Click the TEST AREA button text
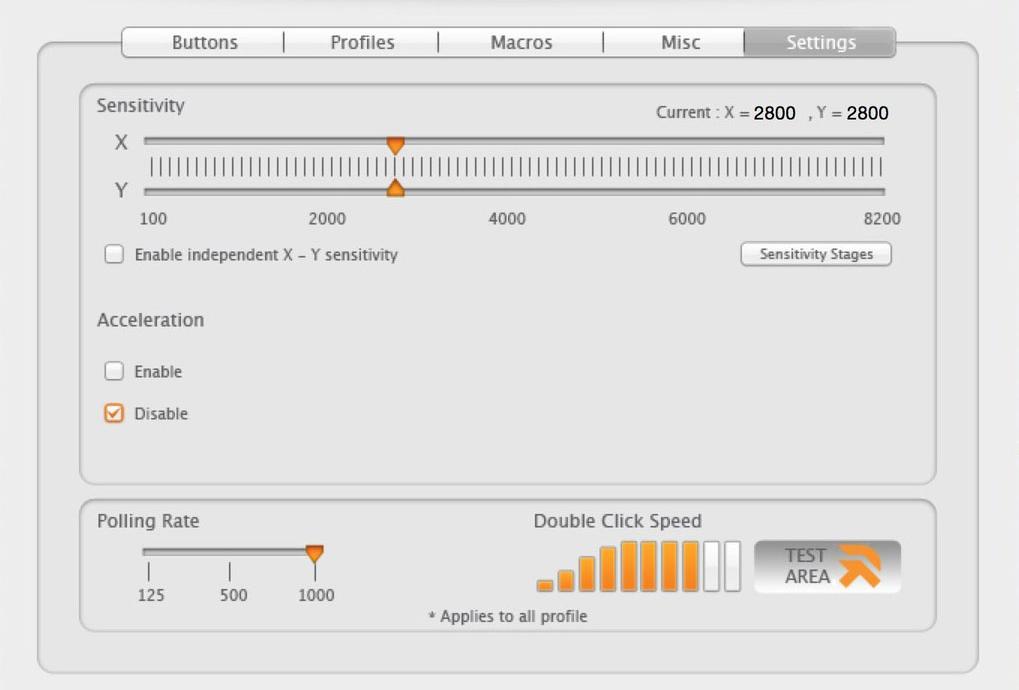 [806, 566]
